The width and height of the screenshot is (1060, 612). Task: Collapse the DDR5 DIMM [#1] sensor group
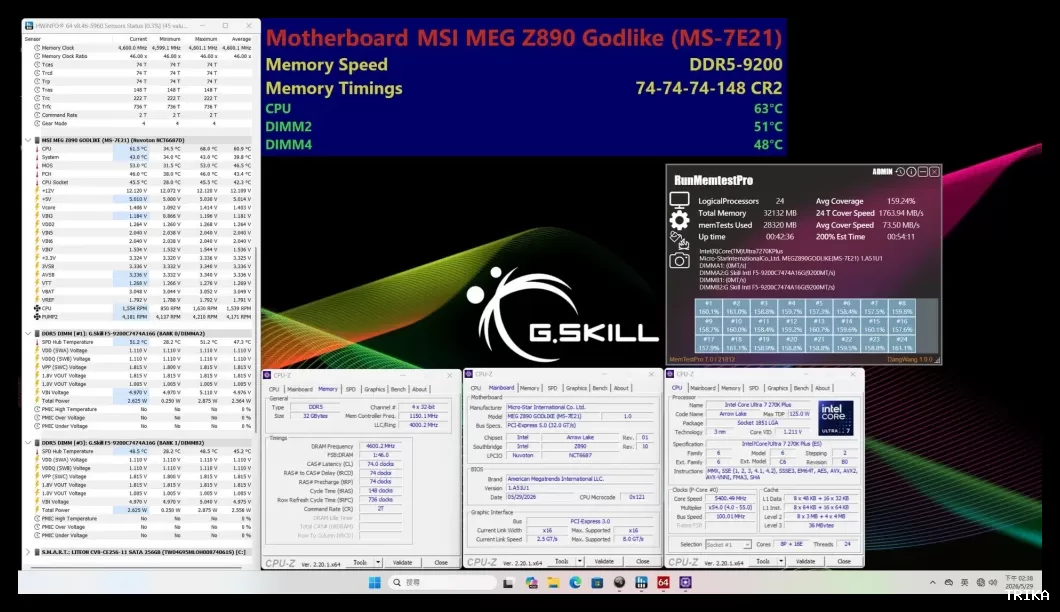[x=28, y=333]
